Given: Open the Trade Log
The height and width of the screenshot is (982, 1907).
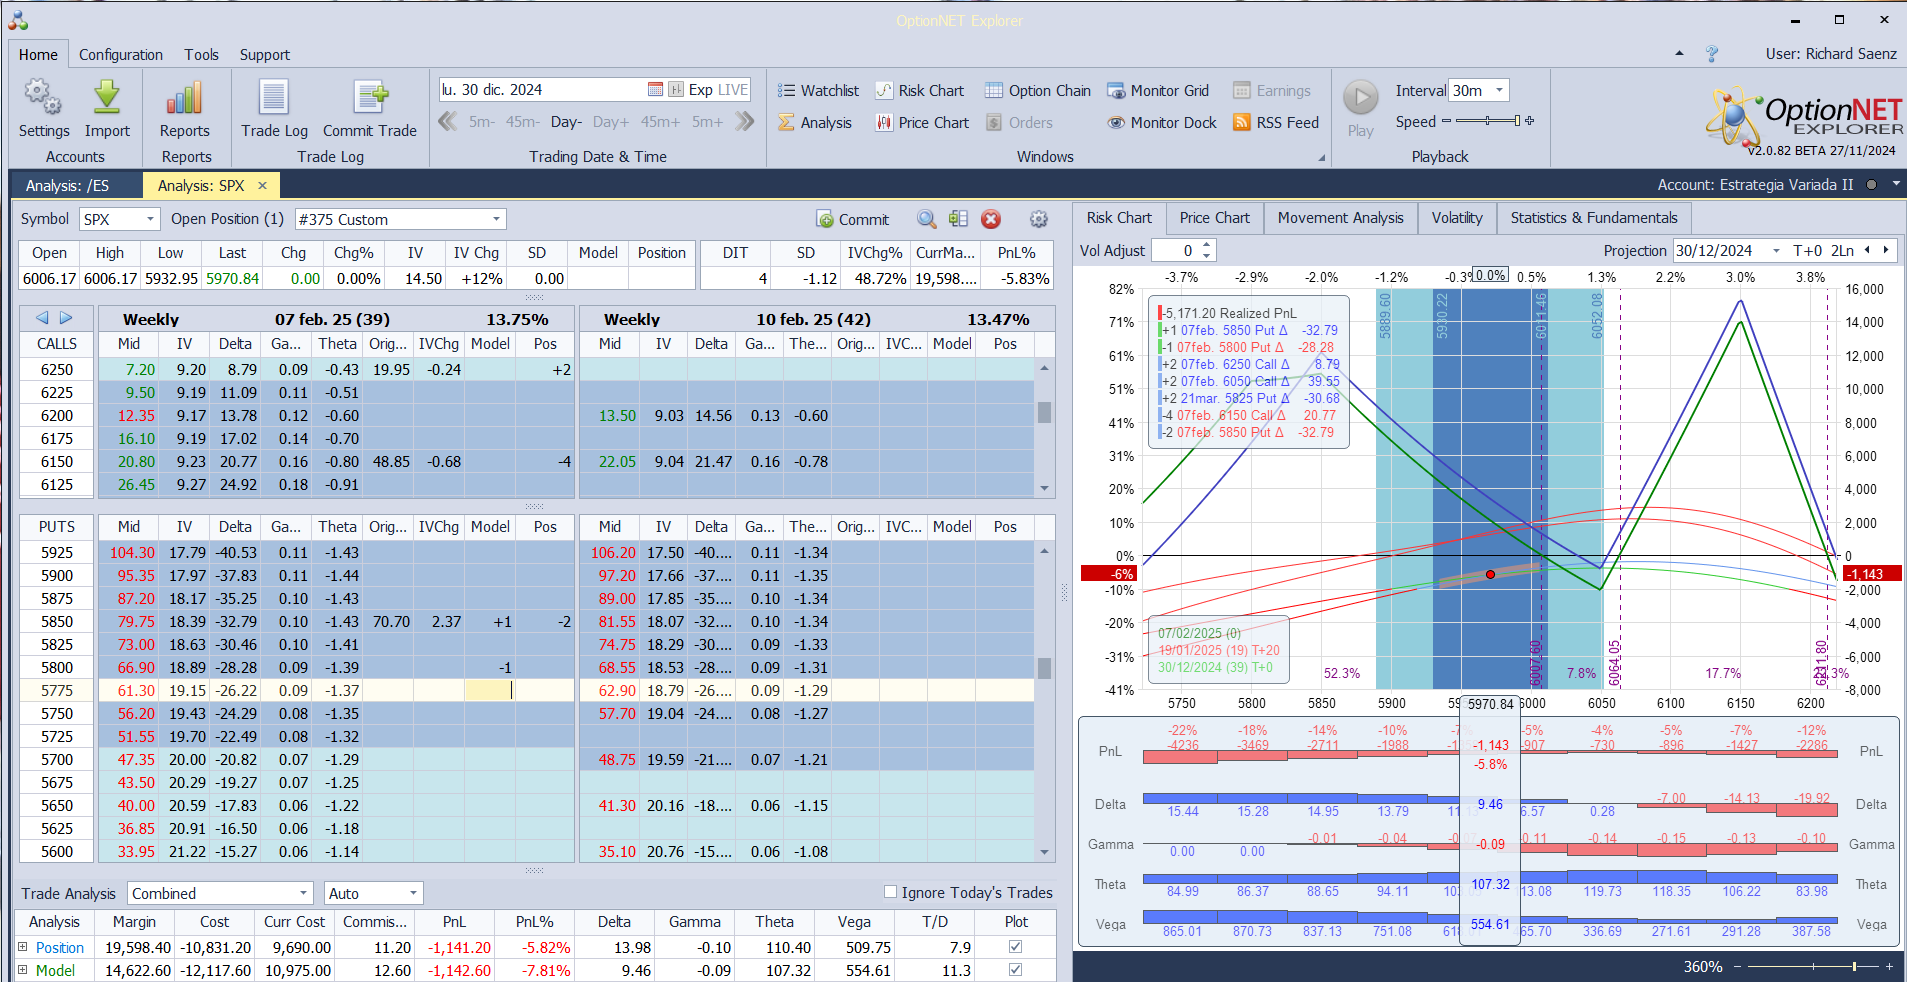Looking at the screenshot, I should (x=274, y=108).
